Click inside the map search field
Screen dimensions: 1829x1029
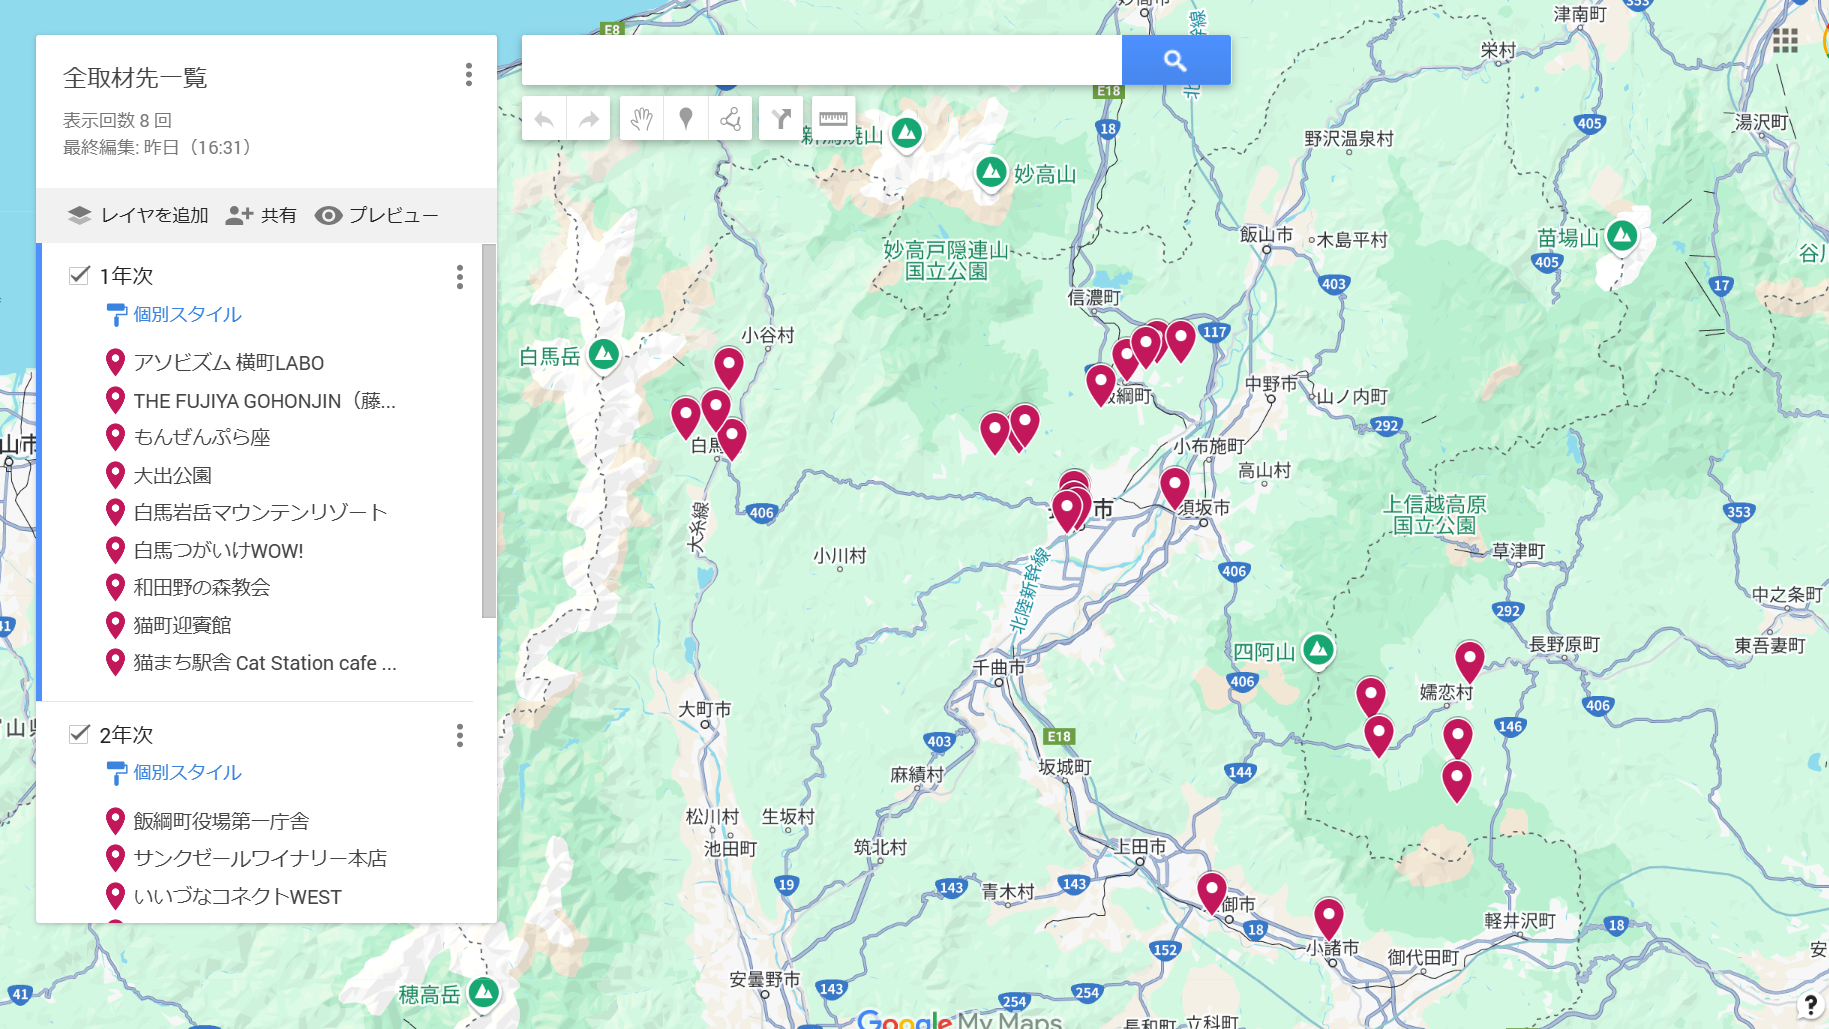click(821, 60)
